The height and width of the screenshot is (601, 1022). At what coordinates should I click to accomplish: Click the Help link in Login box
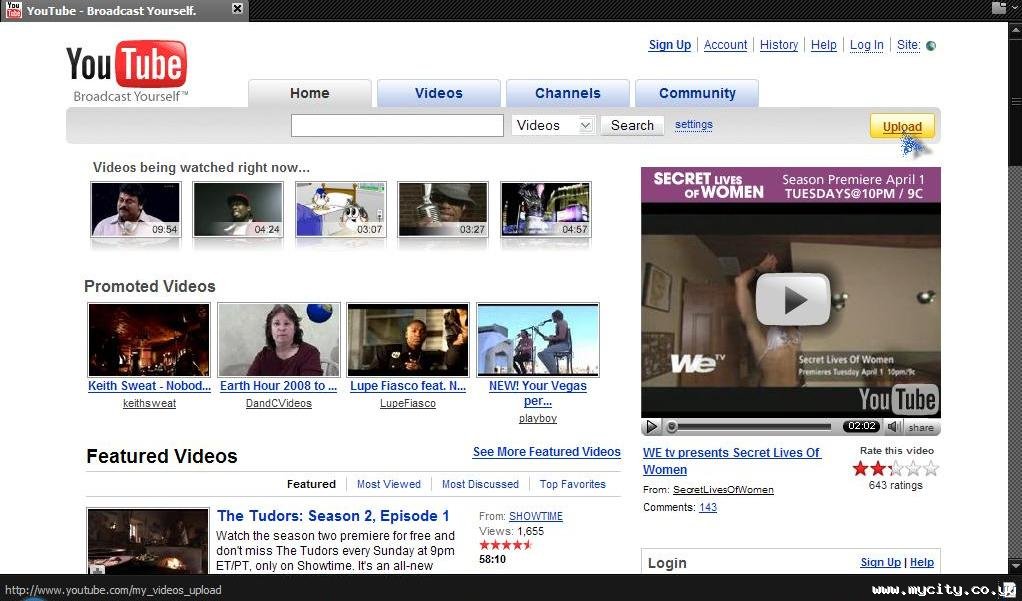922,562
